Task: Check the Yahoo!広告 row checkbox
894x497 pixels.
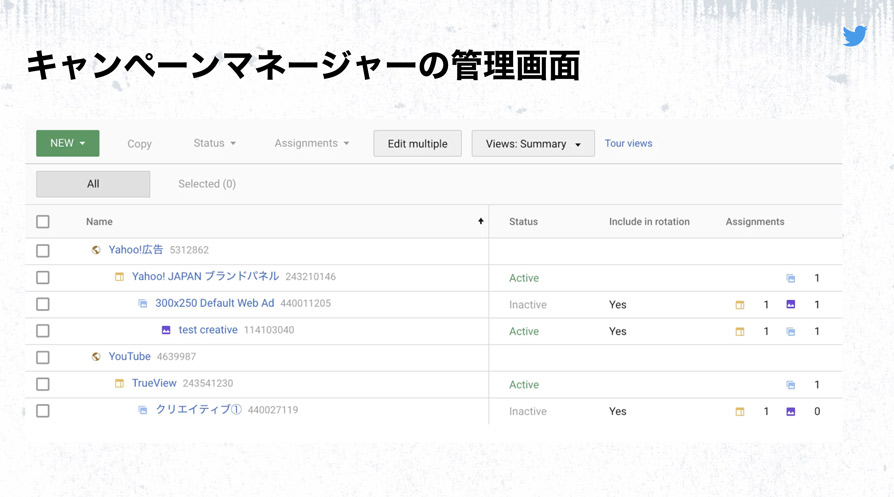Action: point(43,251)
